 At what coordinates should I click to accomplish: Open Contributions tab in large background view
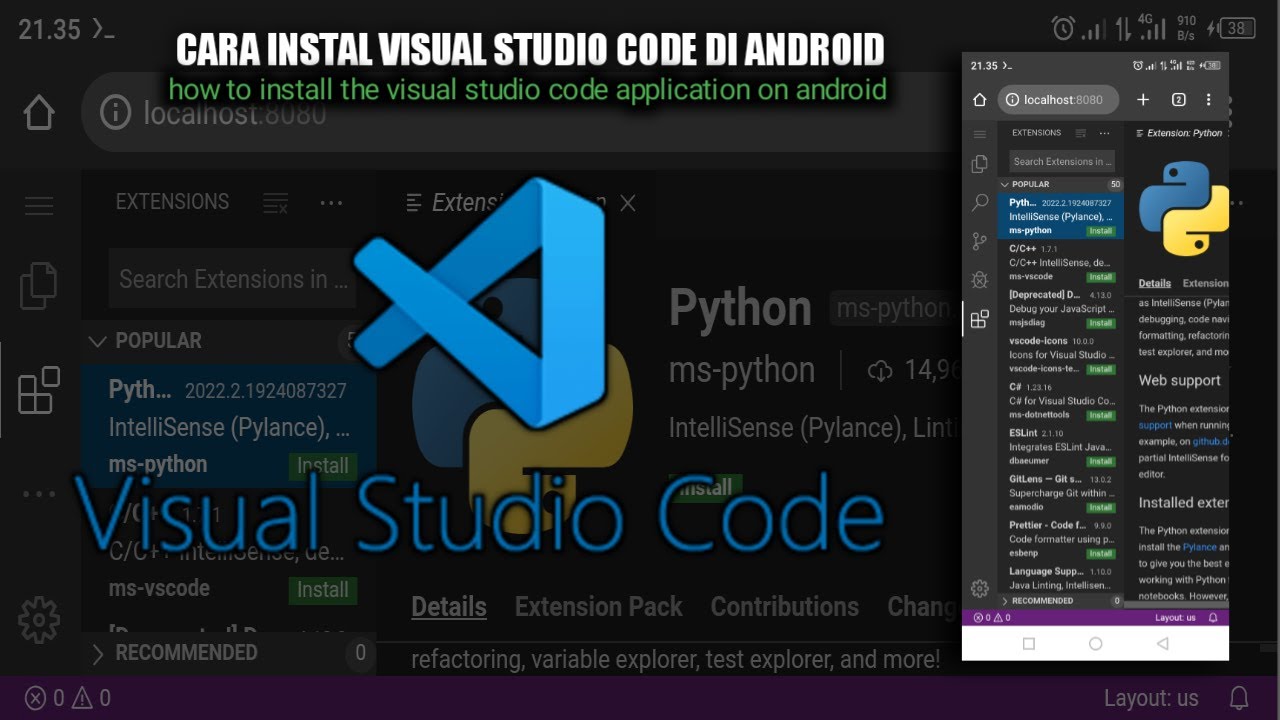tap(784, 607)
